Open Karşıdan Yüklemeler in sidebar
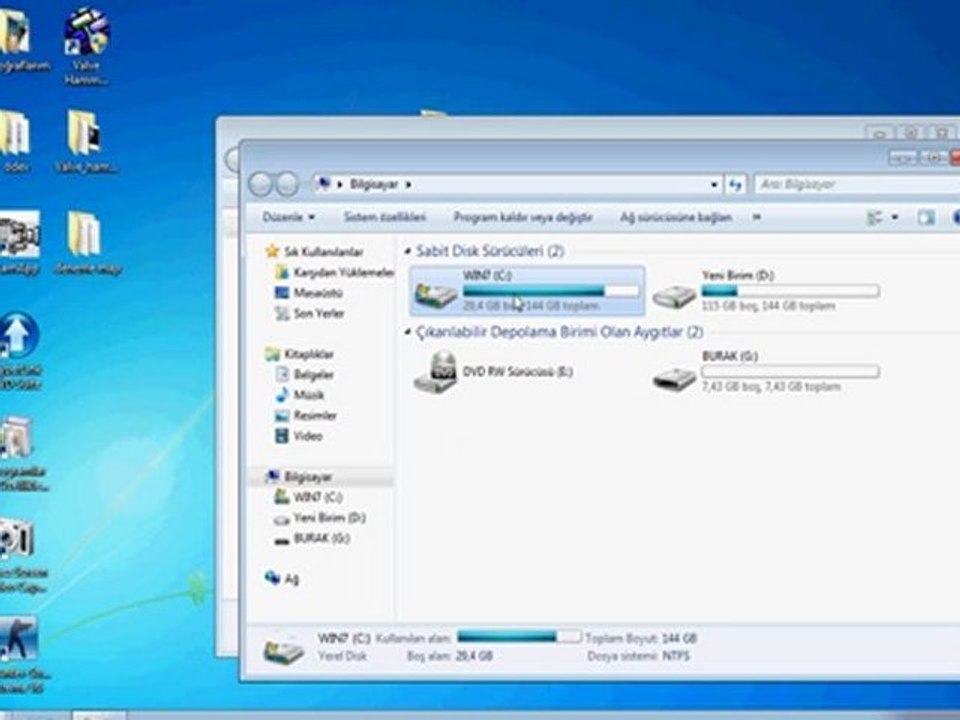Viewport: 960px width, 720px height. [335, 272]
